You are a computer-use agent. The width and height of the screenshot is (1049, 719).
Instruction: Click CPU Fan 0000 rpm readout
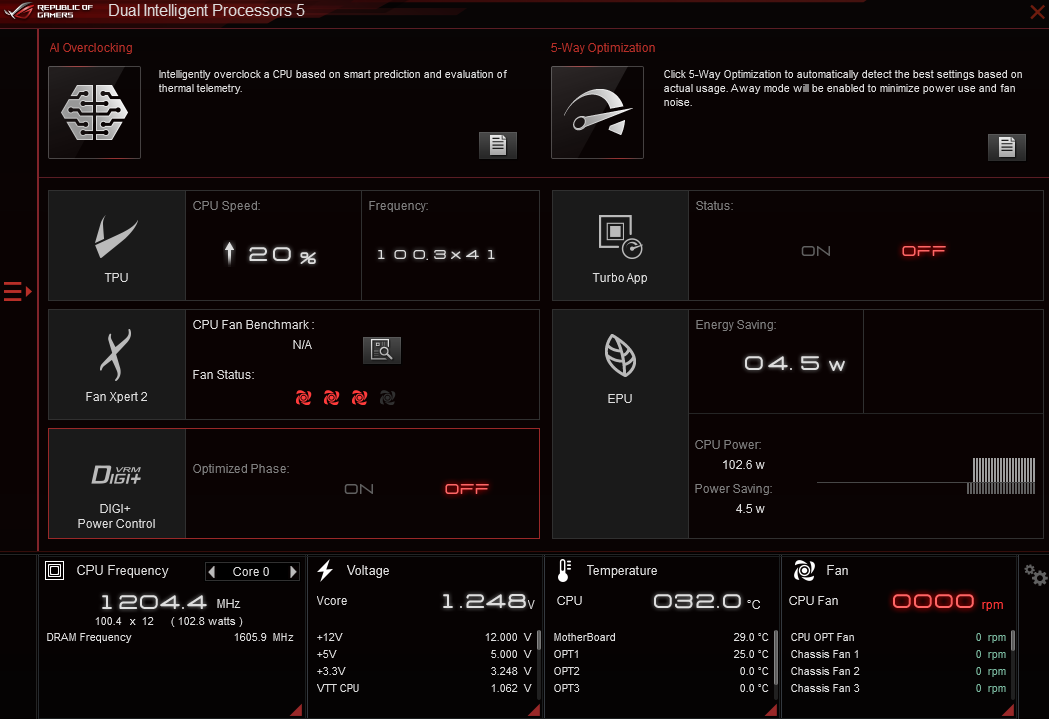point(948,601)
